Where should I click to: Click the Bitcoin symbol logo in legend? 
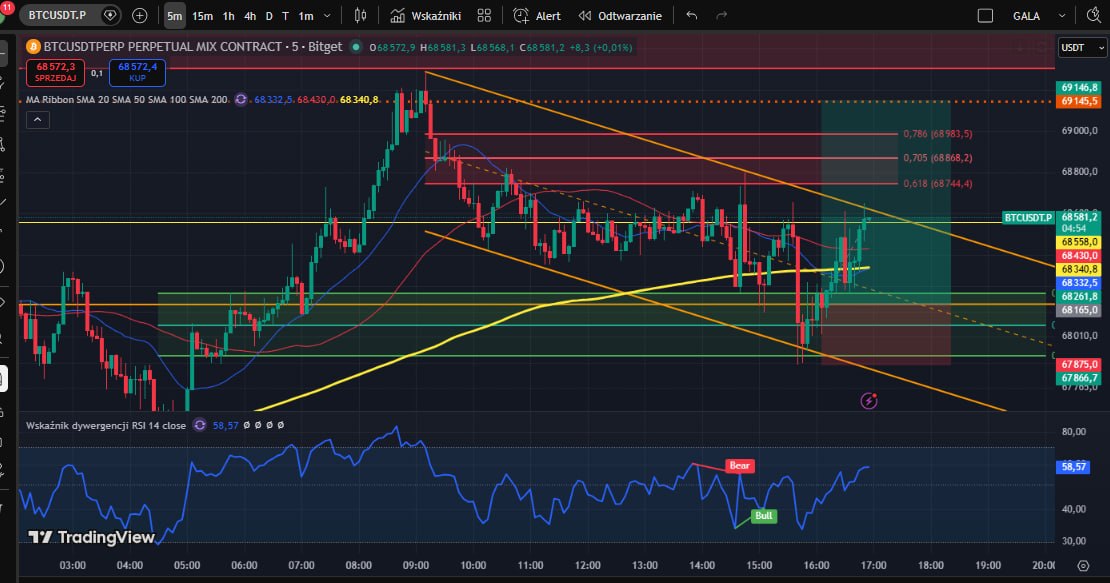click(x=33, y=47)
